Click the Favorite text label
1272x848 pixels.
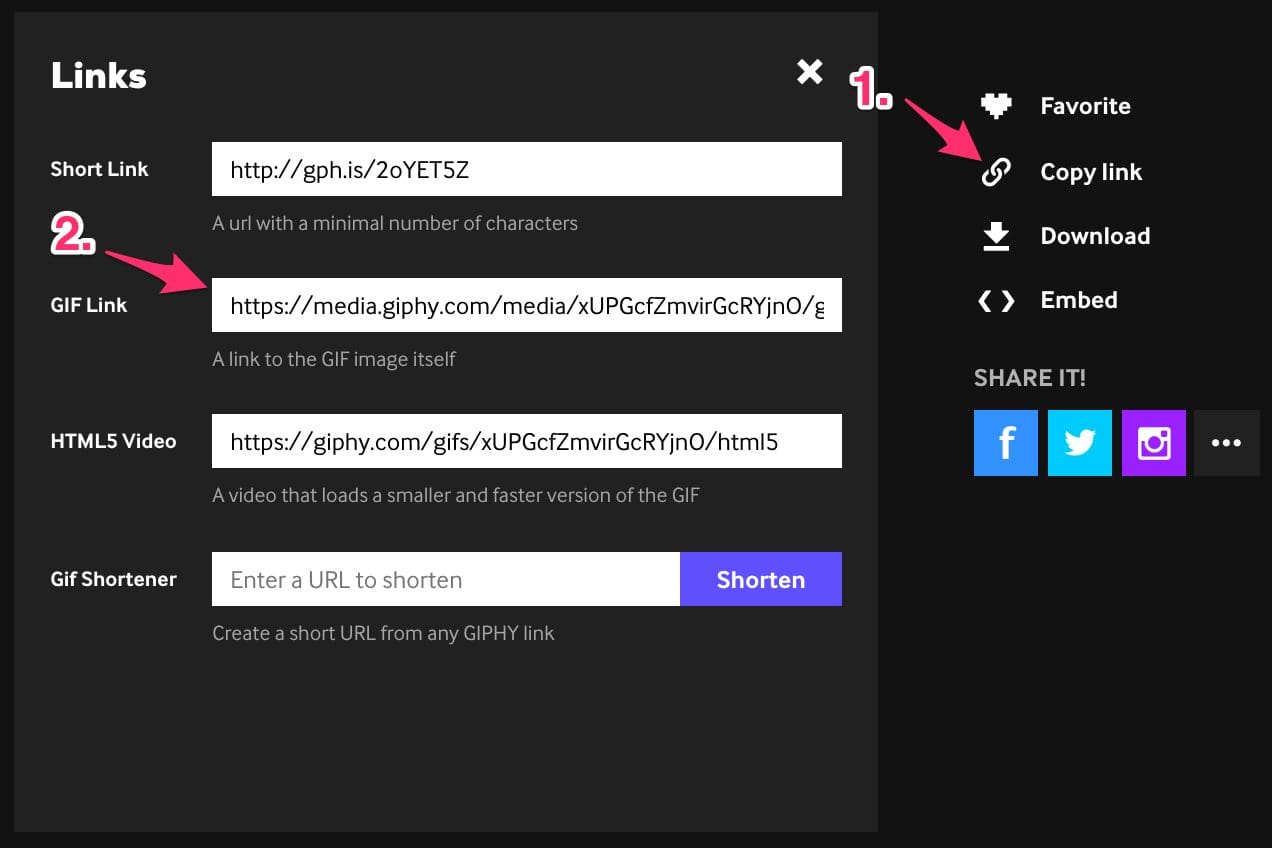tap(1086, 105)
